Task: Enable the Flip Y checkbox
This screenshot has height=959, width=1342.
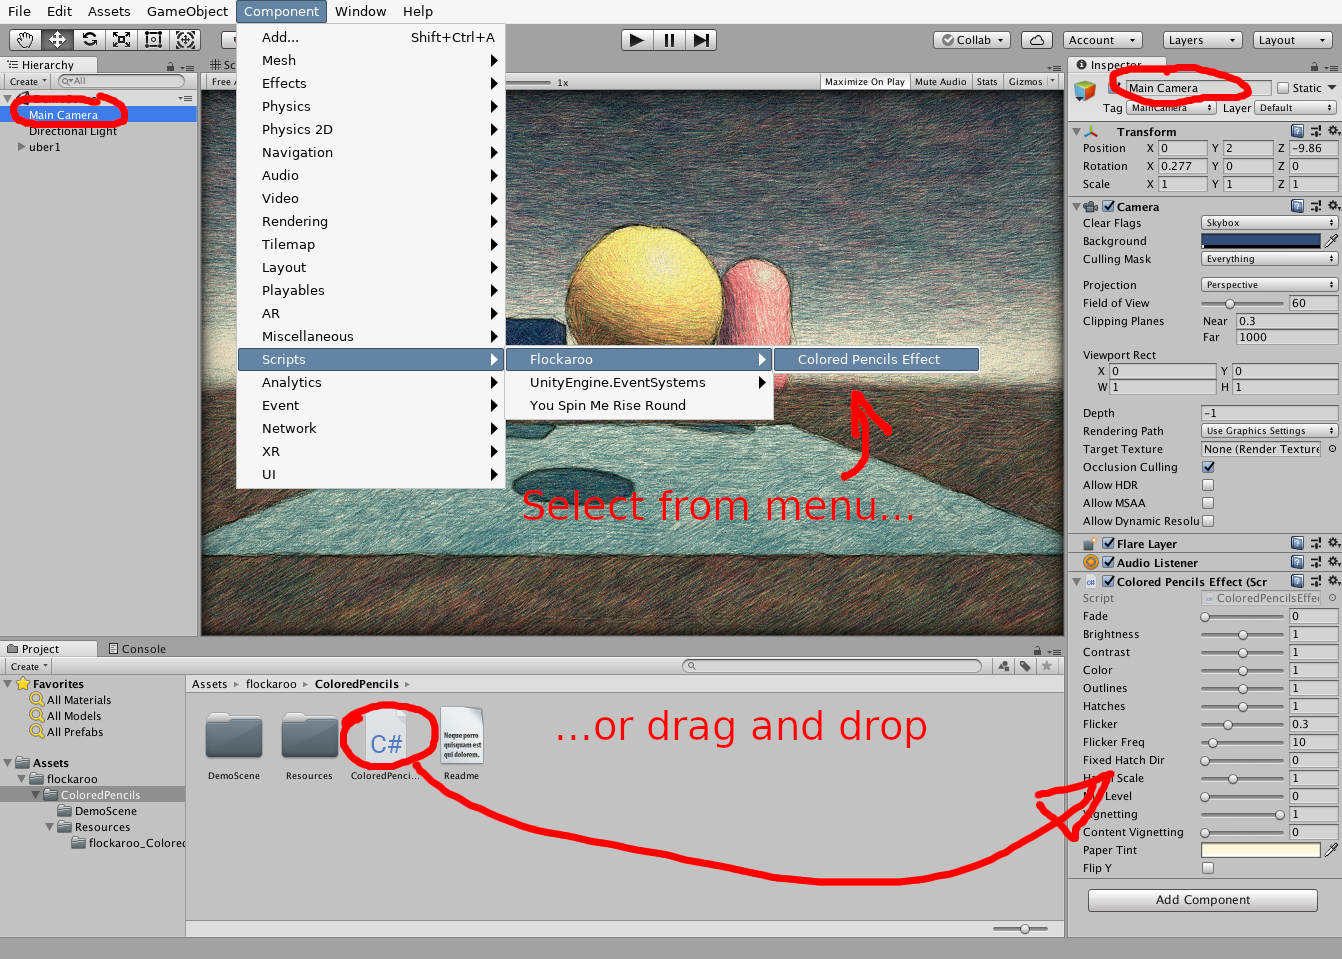Action: pyautogui.click(x=1208, y=868)
